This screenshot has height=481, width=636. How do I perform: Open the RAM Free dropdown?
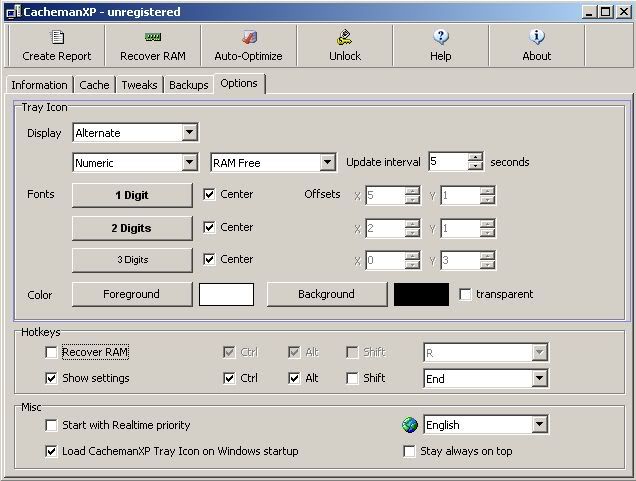(327, 162)
